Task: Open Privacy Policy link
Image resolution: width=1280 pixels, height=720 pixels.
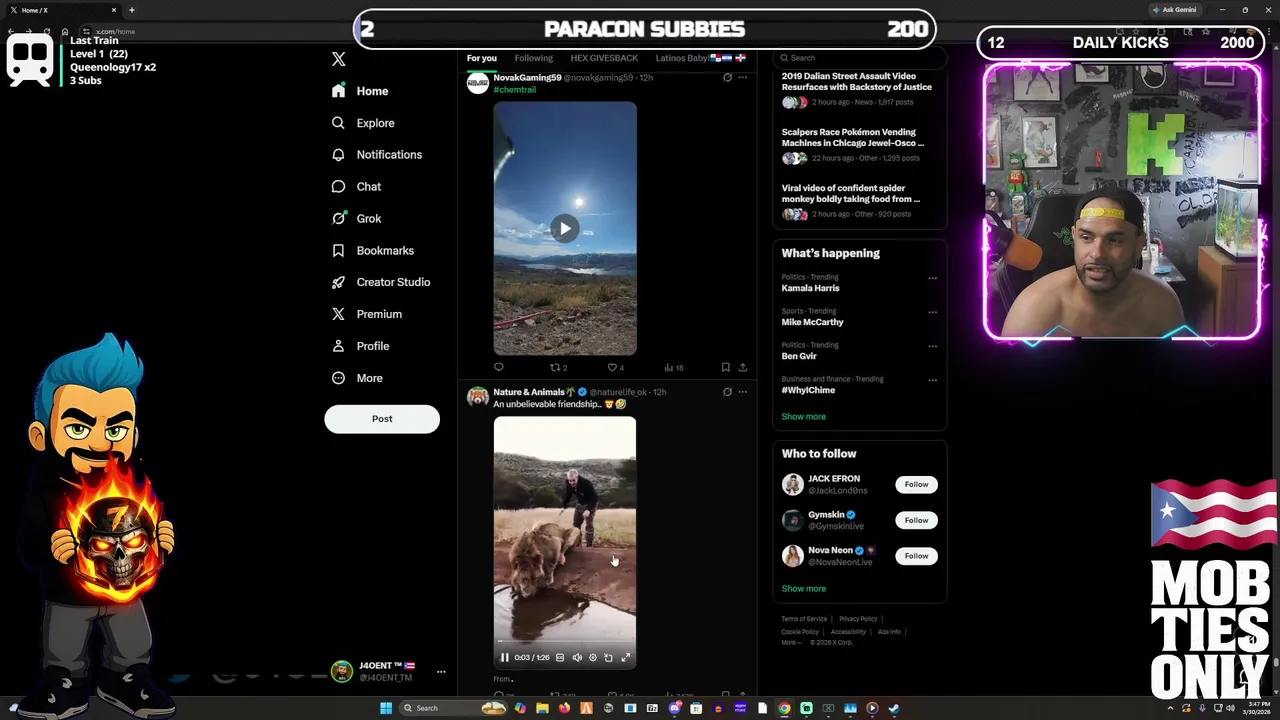Action: (x=858, y=619)
